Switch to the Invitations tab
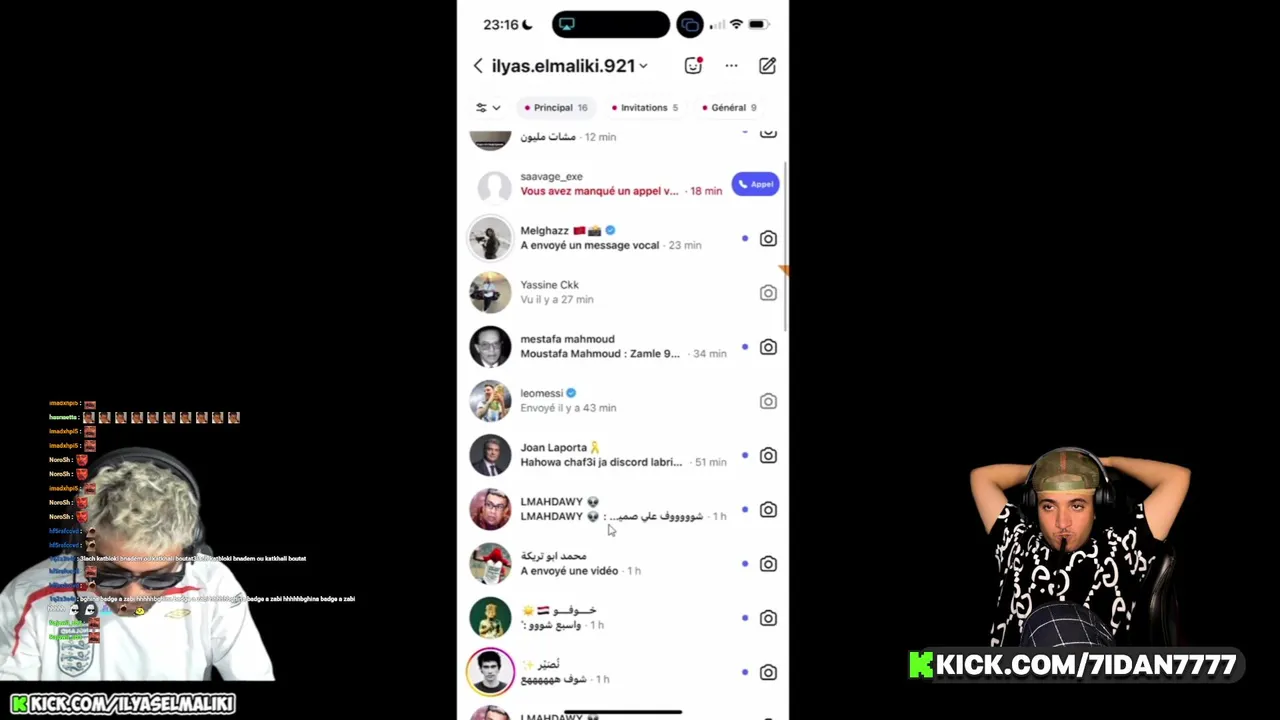This screenshot has width=1280, height=720. tap(645, 108)
